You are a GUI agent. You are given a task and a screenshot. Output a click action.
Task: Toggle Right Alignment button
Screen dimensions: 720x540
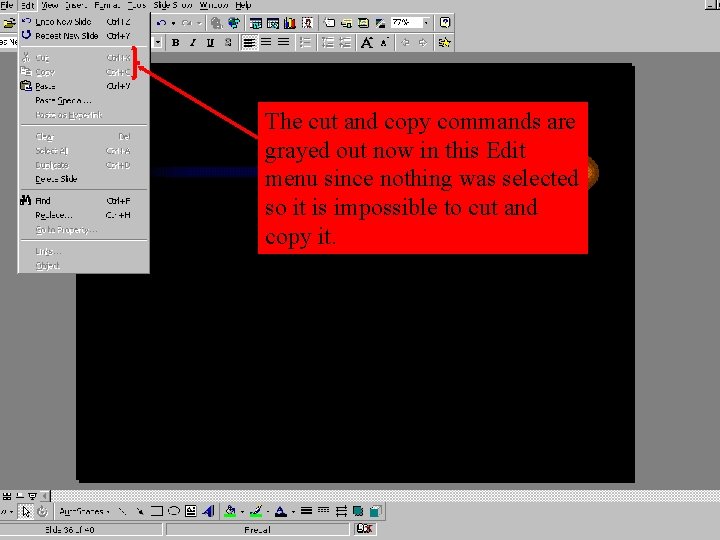point(284,43)
